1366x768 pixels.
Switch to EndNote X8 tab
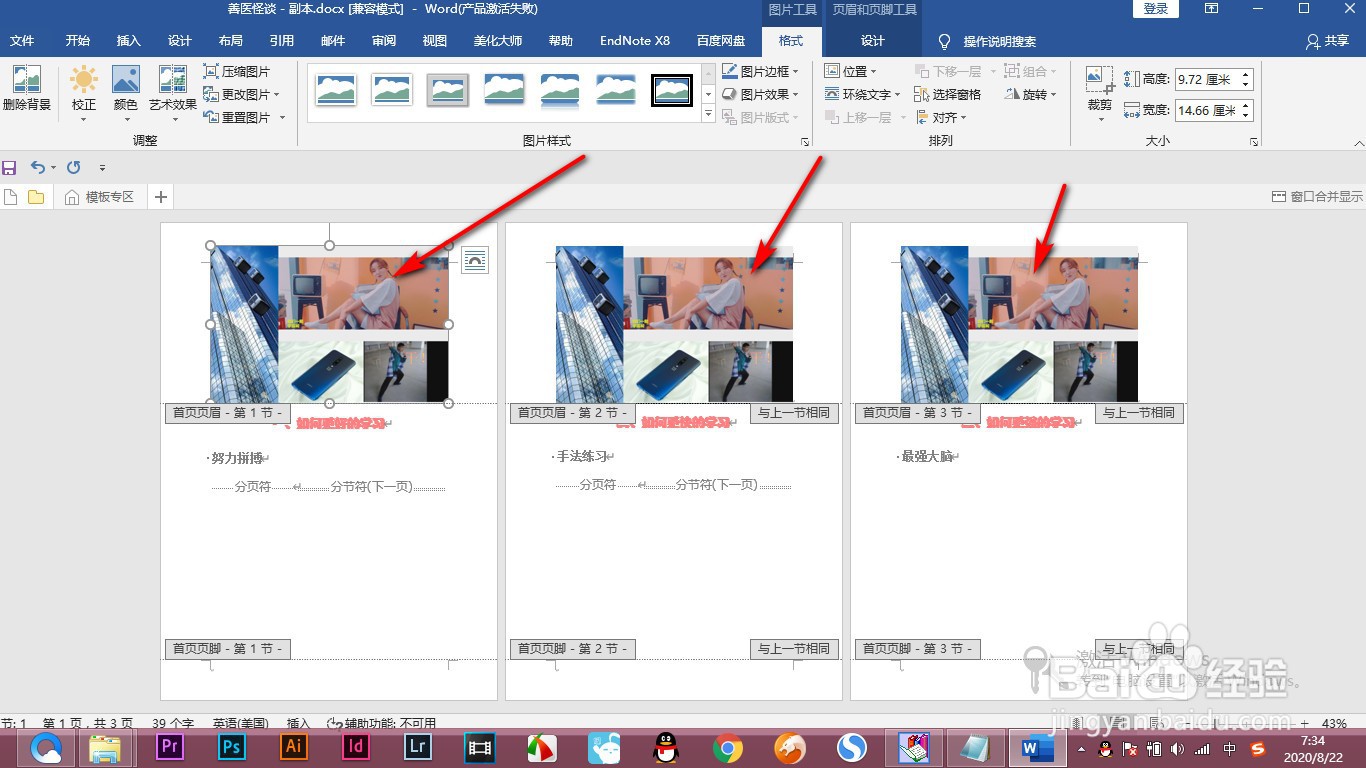pos(635,41)
